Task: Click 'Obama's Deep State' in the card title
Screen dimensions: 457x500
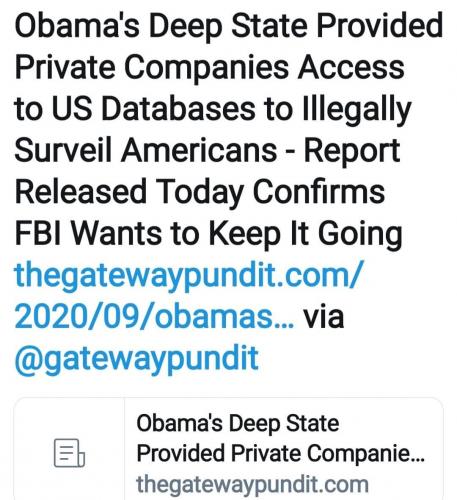Action: pos(238,424)
